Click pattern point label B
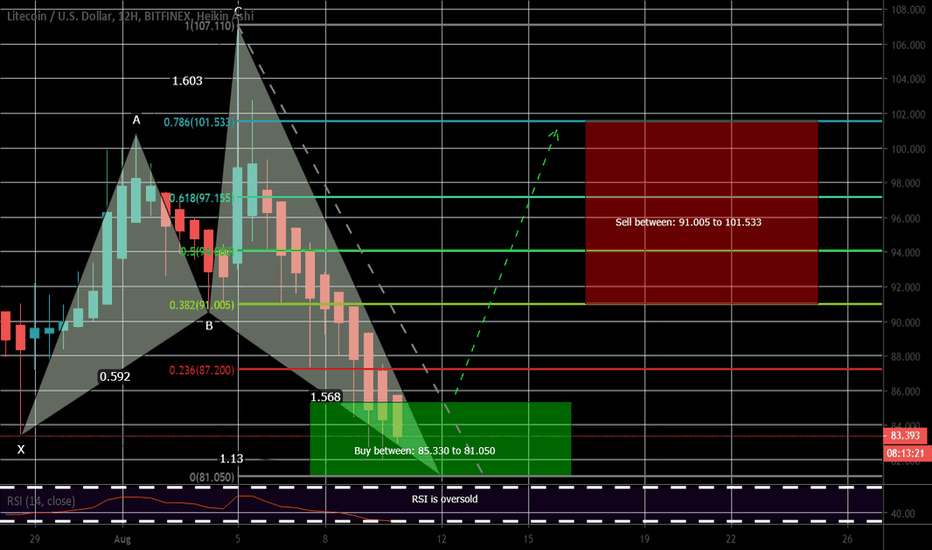Image resolution: width=932 pixels, height=550 pixels. pos(209,326)
